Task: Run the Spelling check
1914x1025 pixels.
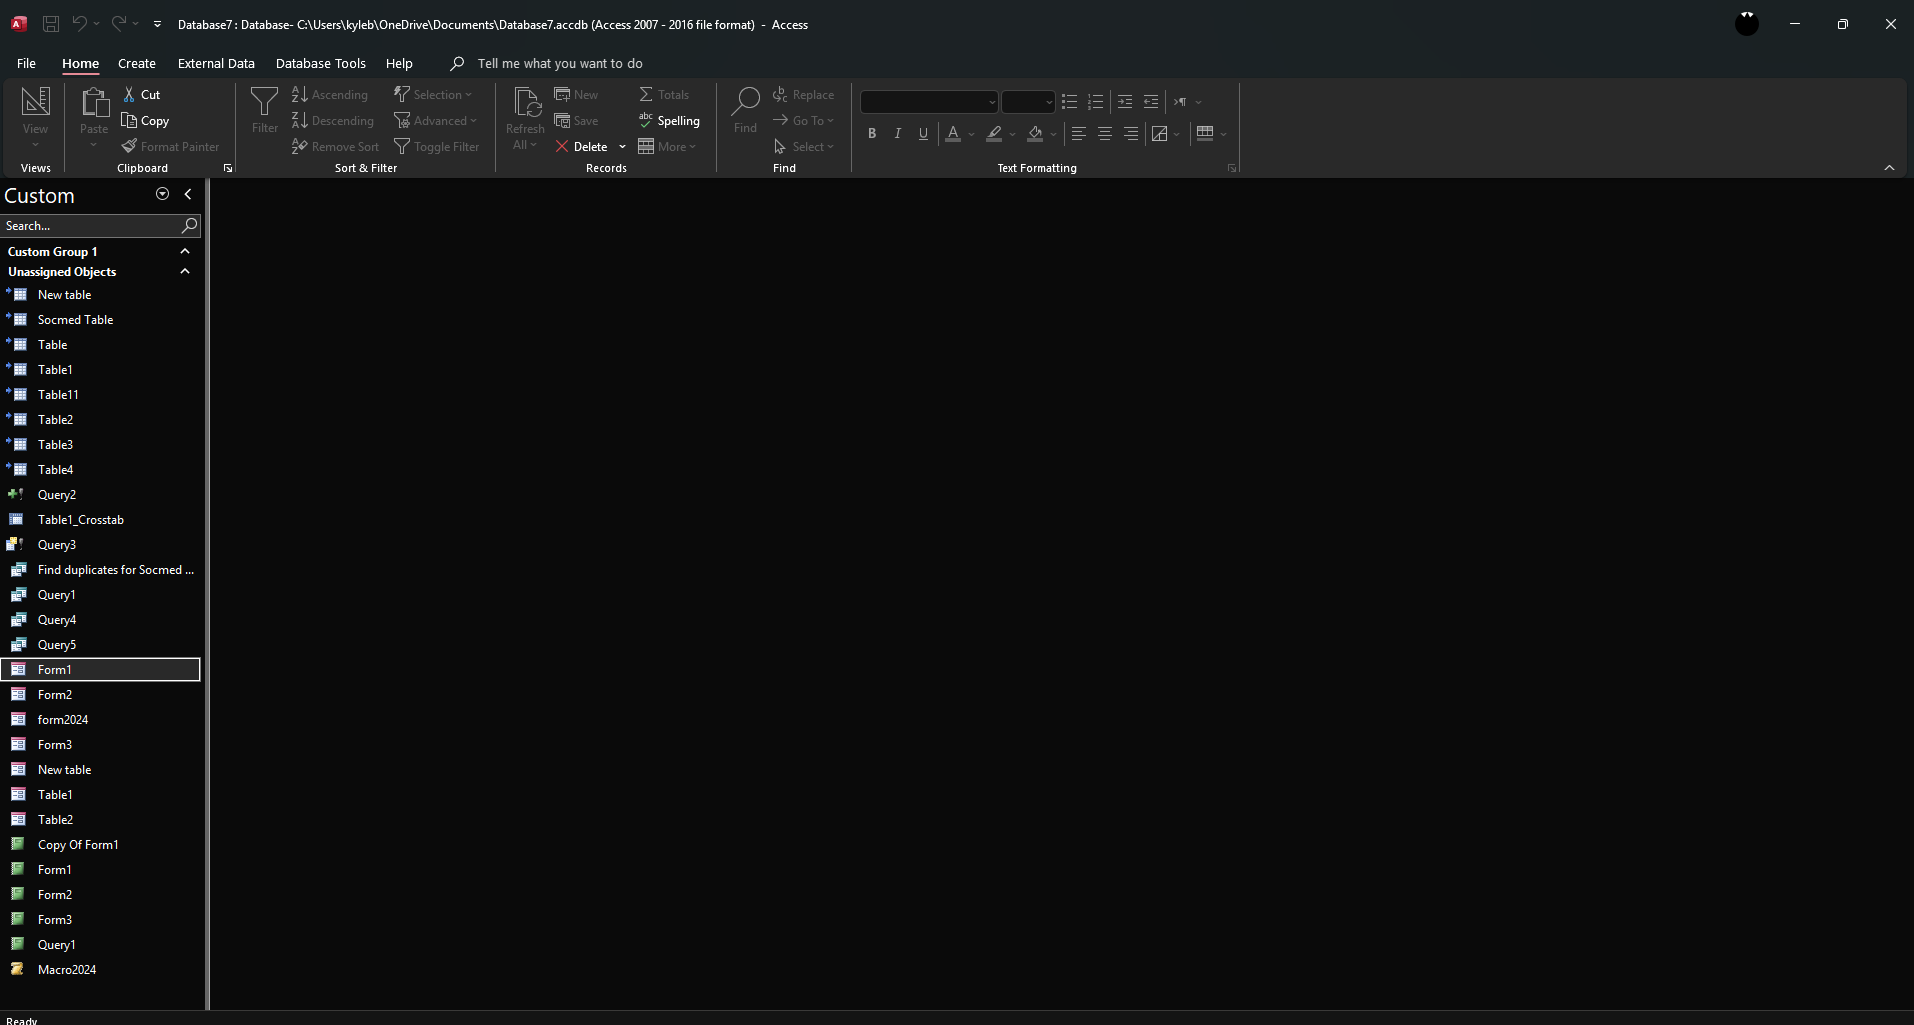Action: [669, 120]
